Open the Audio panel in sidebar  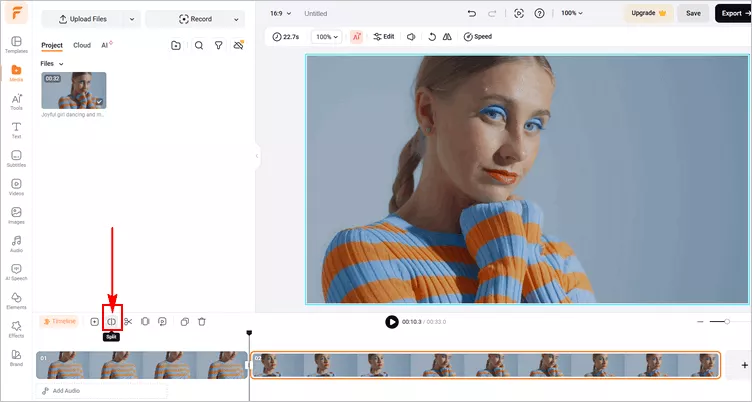coord(16,244)
